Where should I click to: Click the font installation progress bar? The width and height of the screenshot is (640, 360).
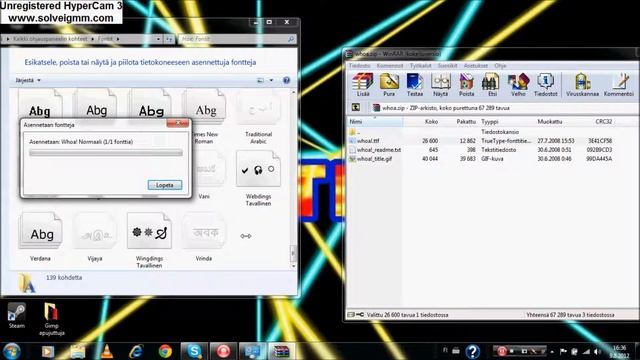(x=106, y=153)
